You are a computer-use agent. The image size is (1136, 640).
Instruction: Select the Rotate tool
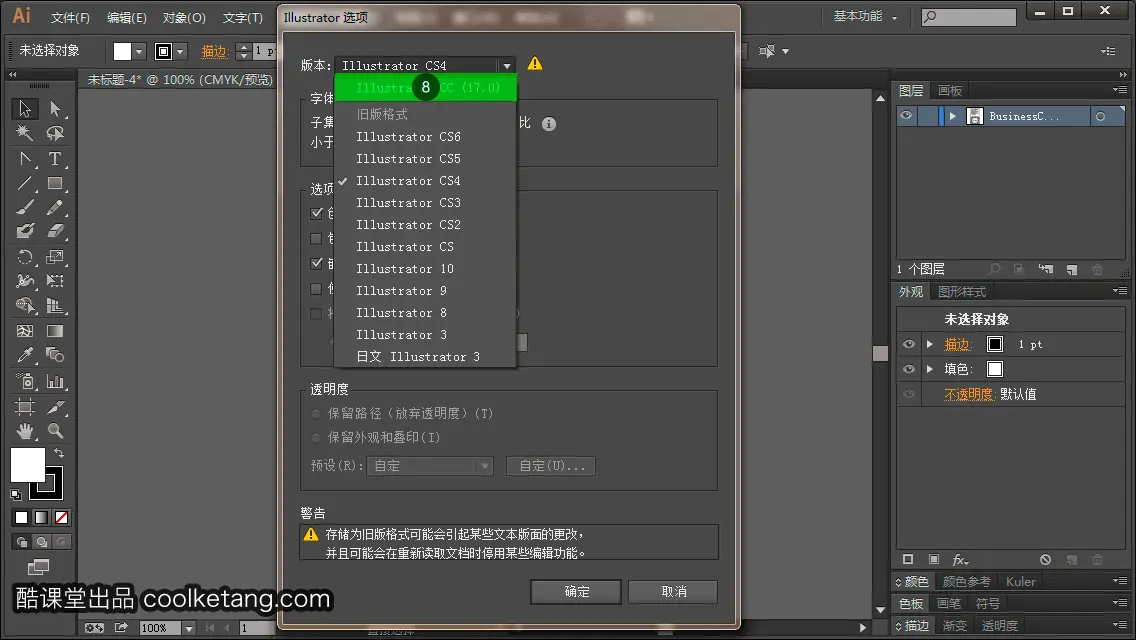(25, 257)
